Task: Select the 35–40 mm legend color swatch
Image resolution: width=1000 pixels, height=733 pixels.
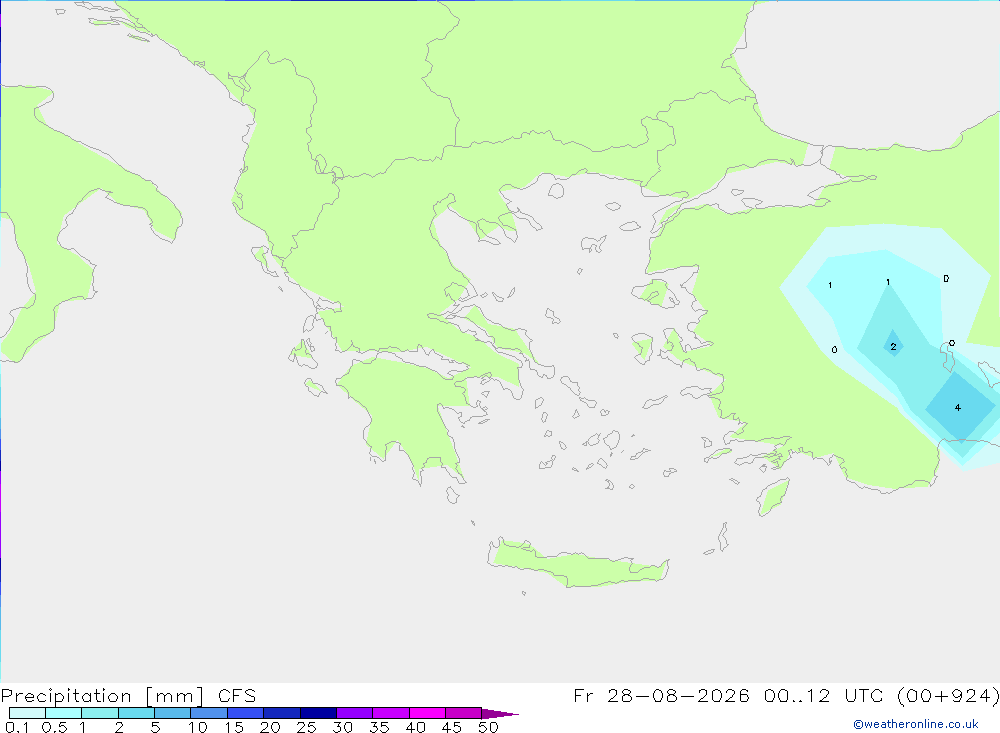Action: [x=391, y=713]
